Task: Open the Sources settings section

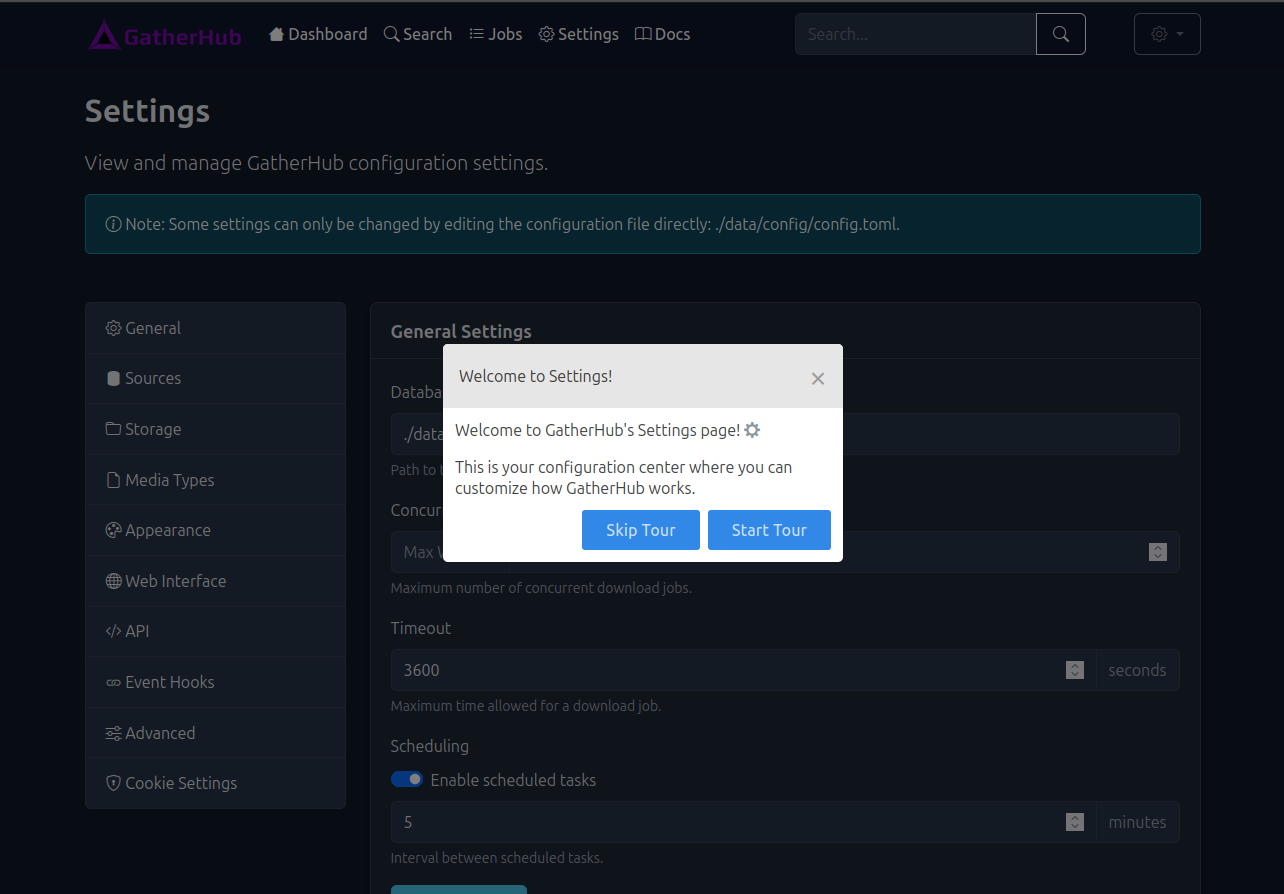Action: click(x=152, y=378)
